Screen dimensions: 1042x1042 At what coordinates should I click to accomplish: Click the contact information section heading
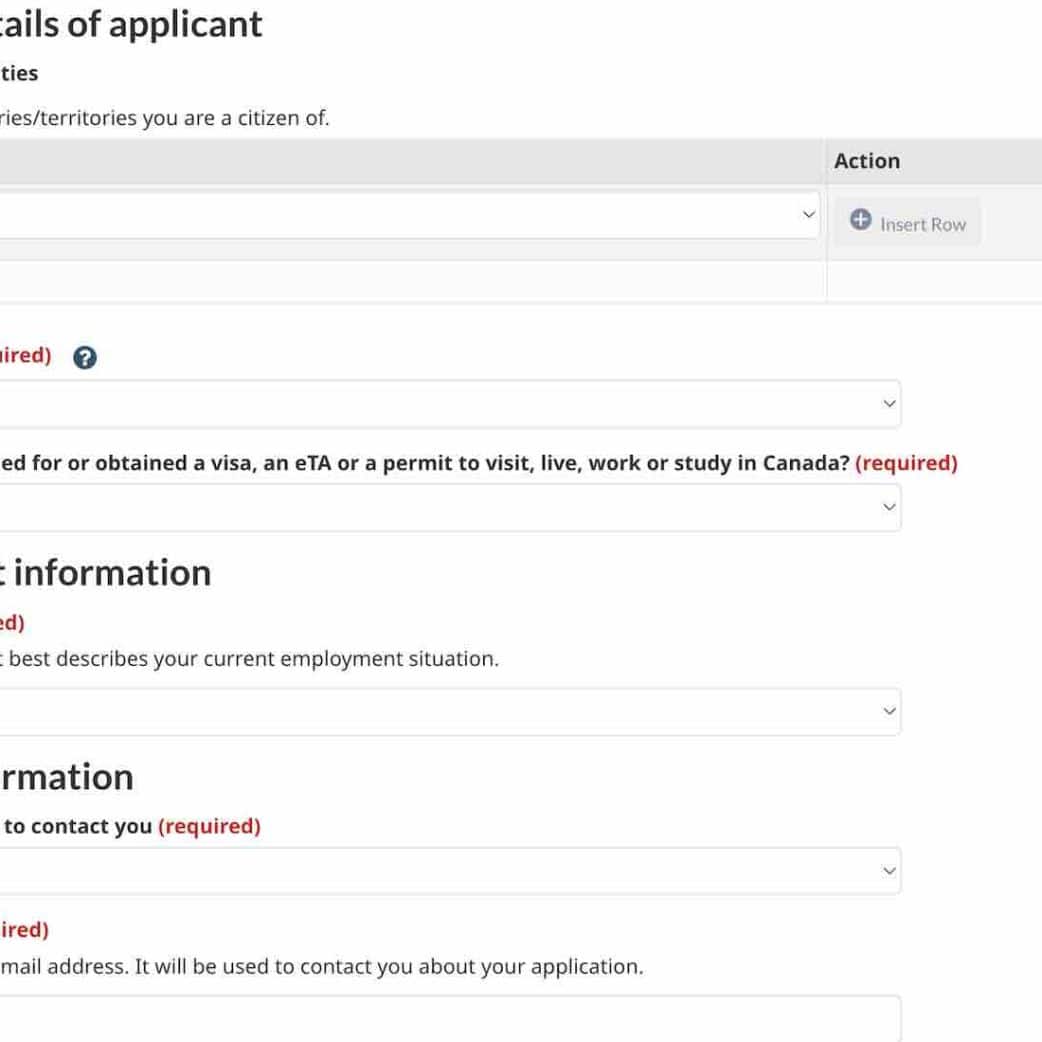pyautogui.click(x=66, y=777)
